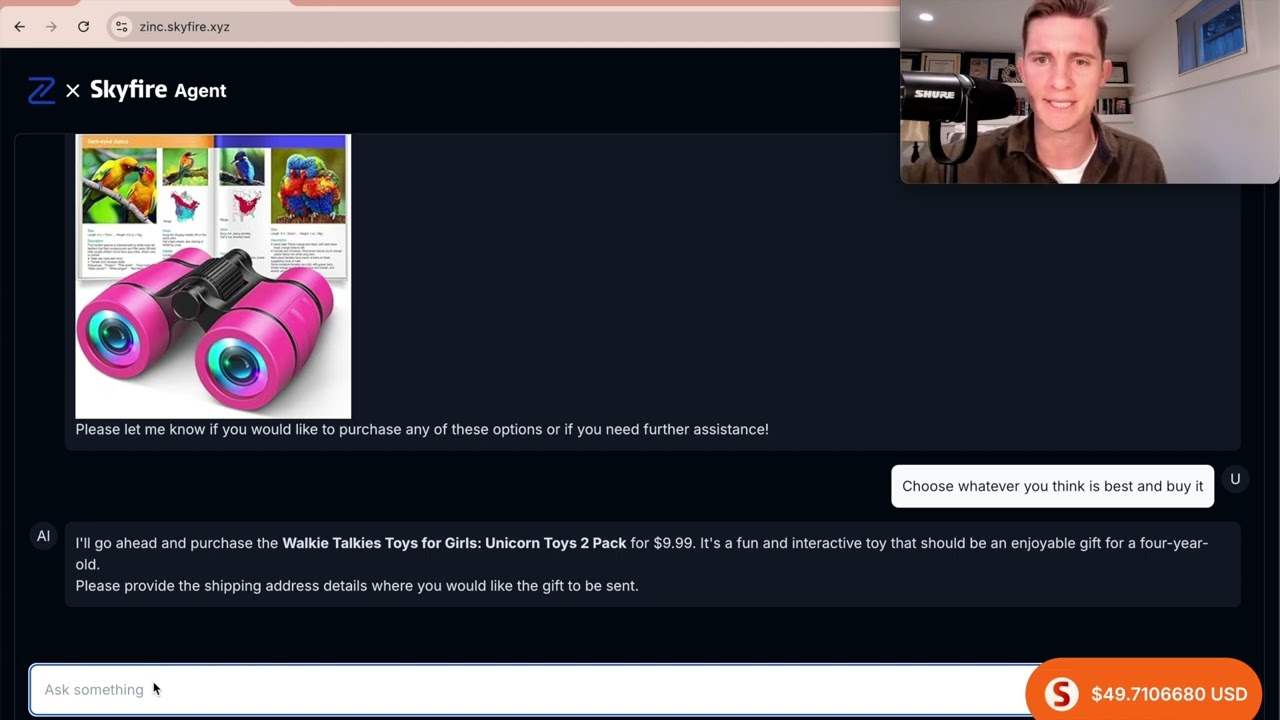
Task: Click the "Please let me know" purchase prompt text
Action: (x=422, y=429)
